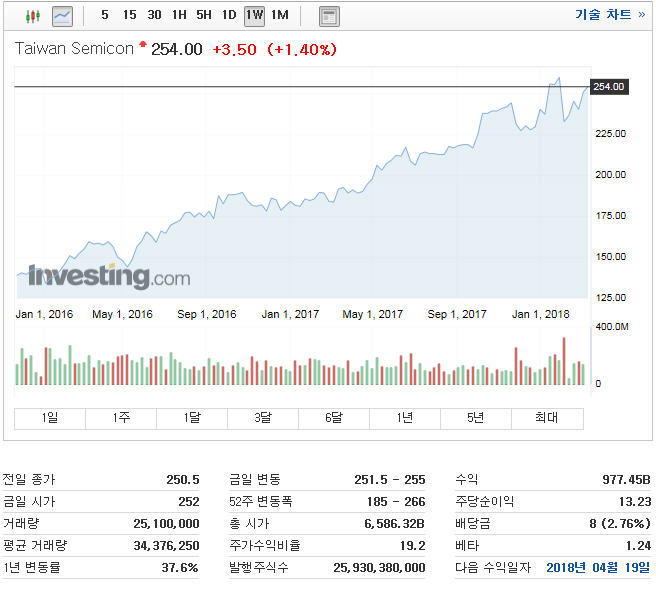Set chart interval to 5 minutes
The width and height of the screenshot is (656, 595).
(x=105, y=15)
